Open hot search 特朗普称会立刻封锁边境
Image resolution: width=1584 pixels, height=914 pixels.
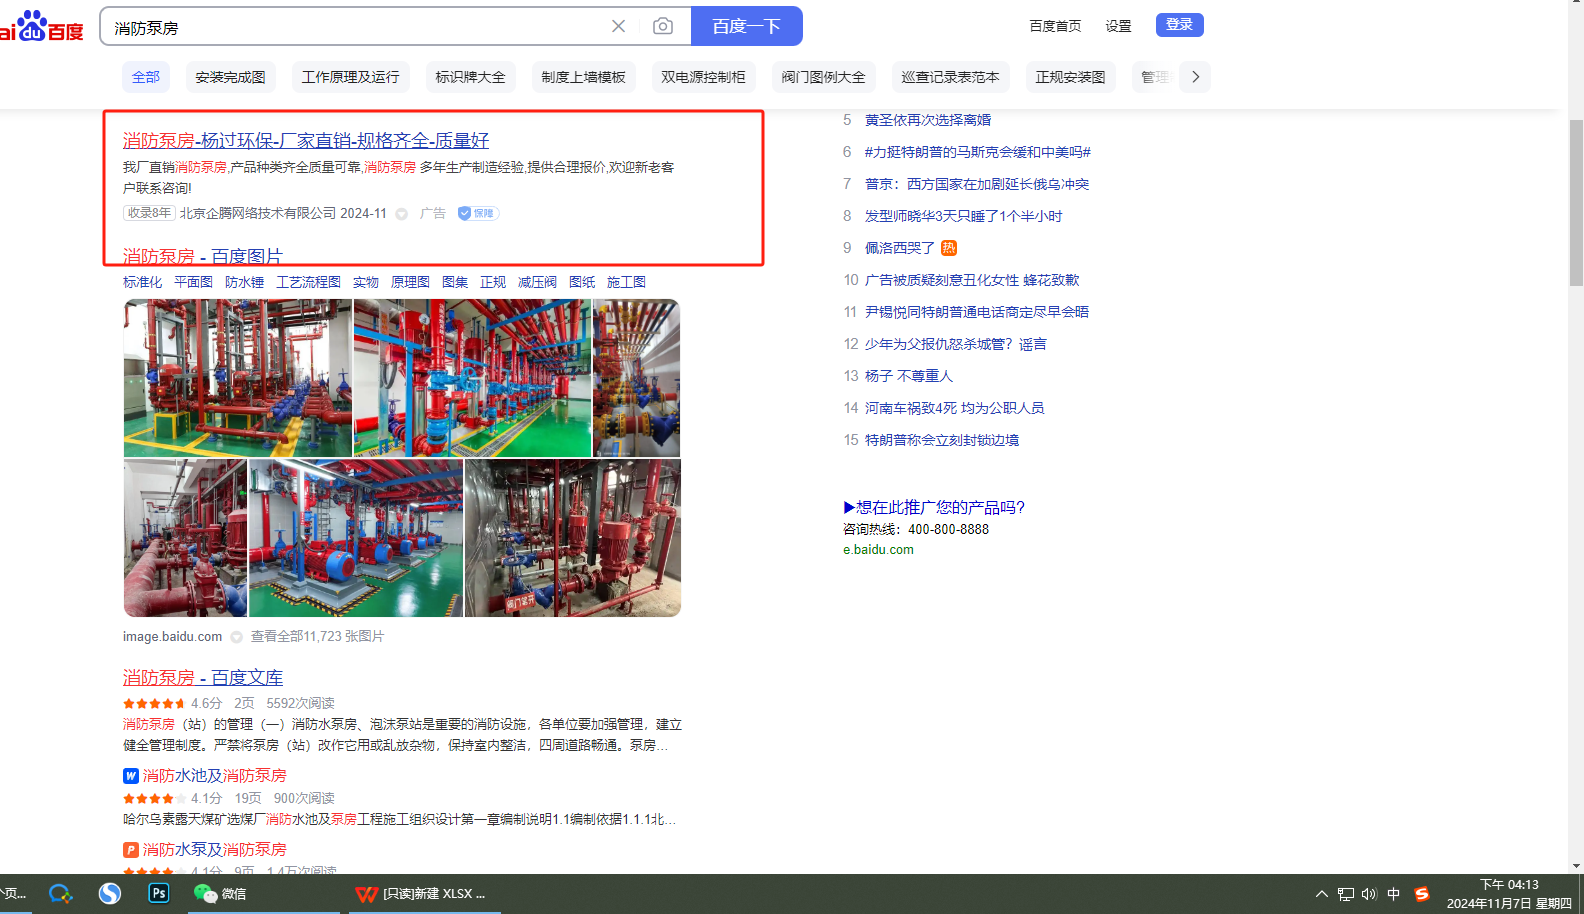click(x=942, y=440)
